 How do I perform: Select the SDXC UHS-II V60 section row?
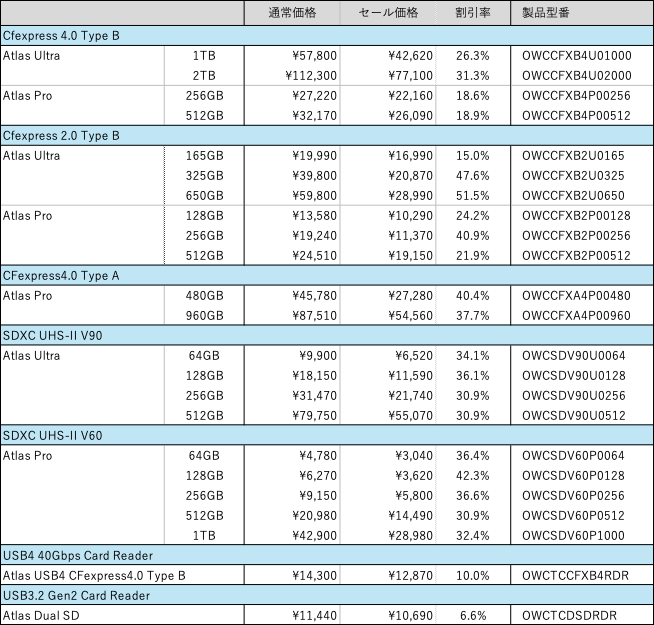click(327, 436)
